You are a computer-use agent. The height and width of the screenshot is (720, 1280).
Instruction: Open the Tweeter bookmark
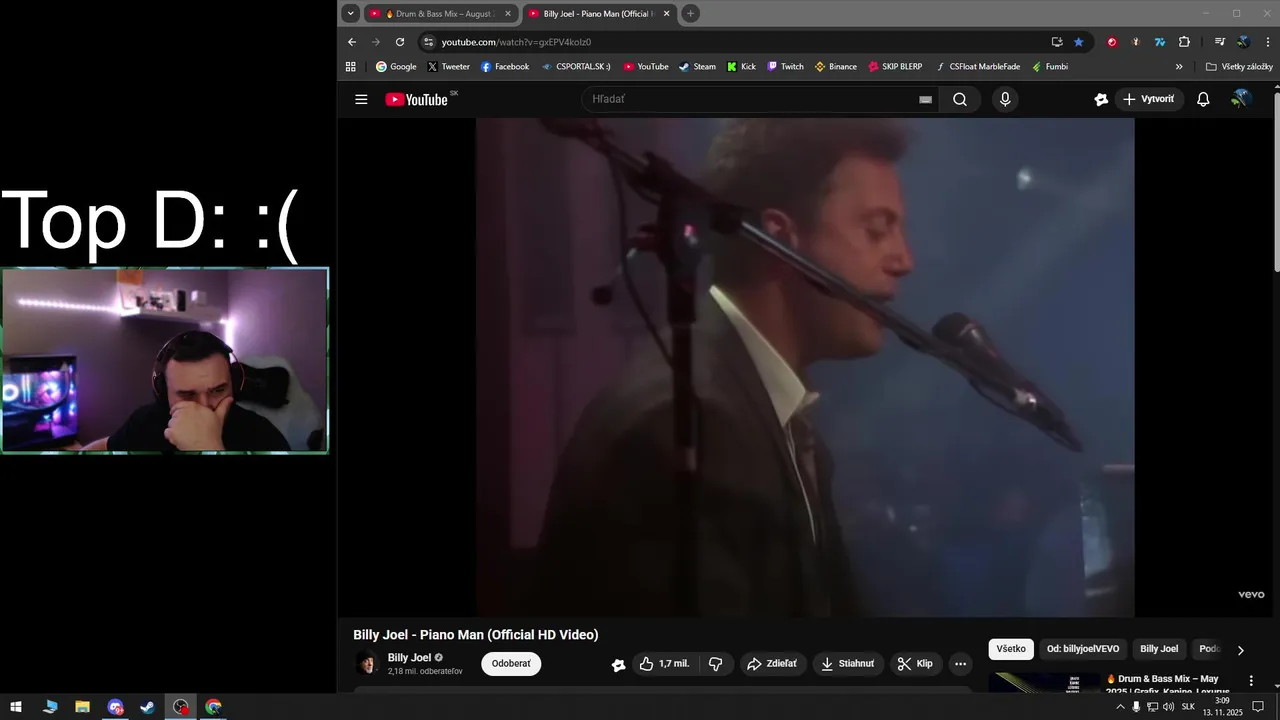point(448,67)
